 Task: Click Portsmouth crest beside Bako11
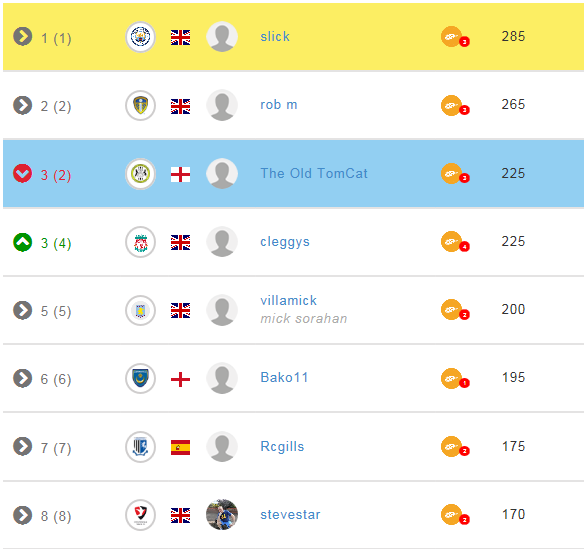point(140,378)
